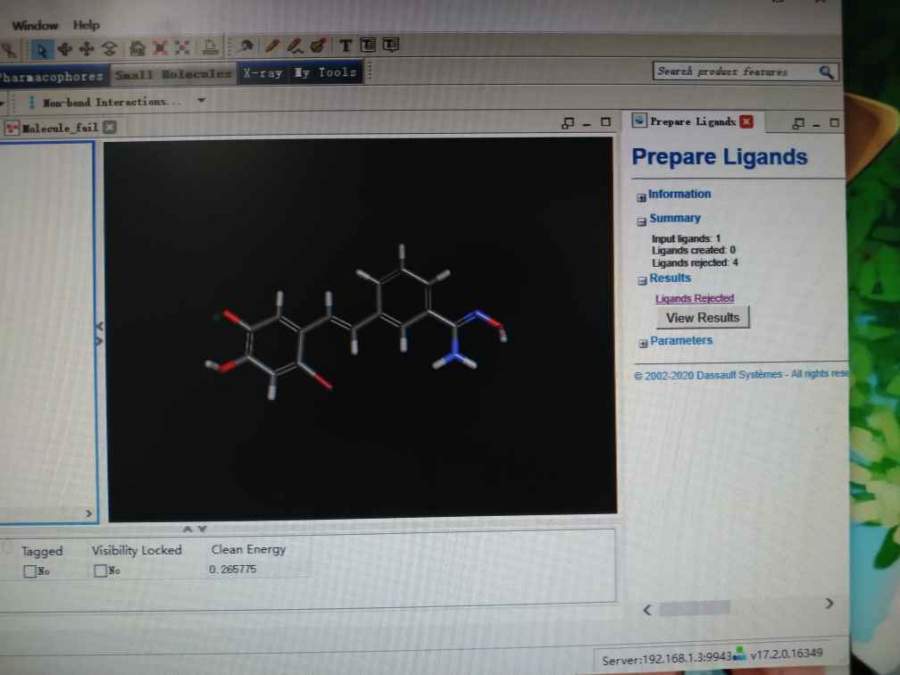Screen dimensions: 900x675
Task: Click the View Results button
Action: (x=702, y=318)
